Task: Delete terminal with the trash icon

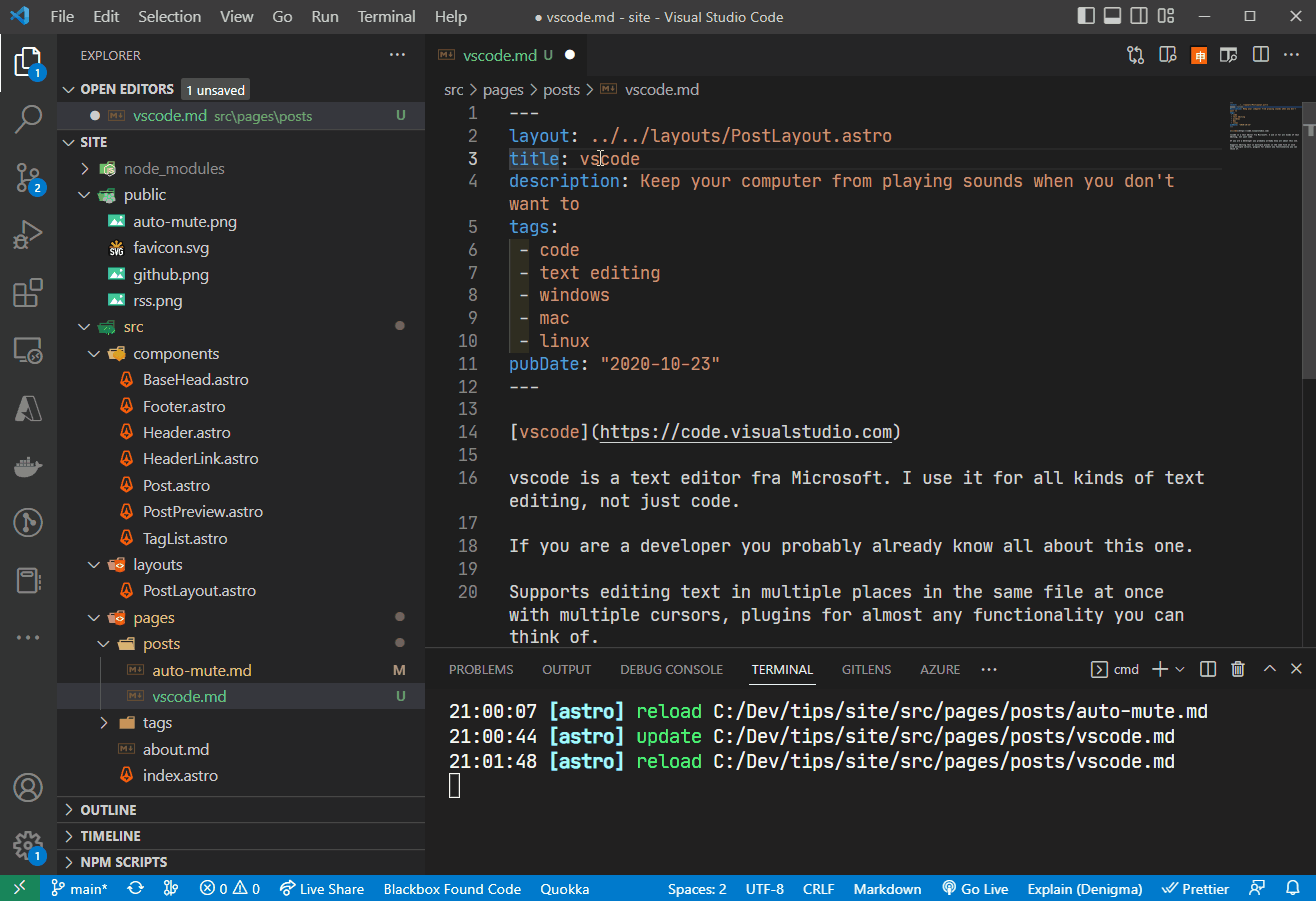Action: click(1238, 669)
